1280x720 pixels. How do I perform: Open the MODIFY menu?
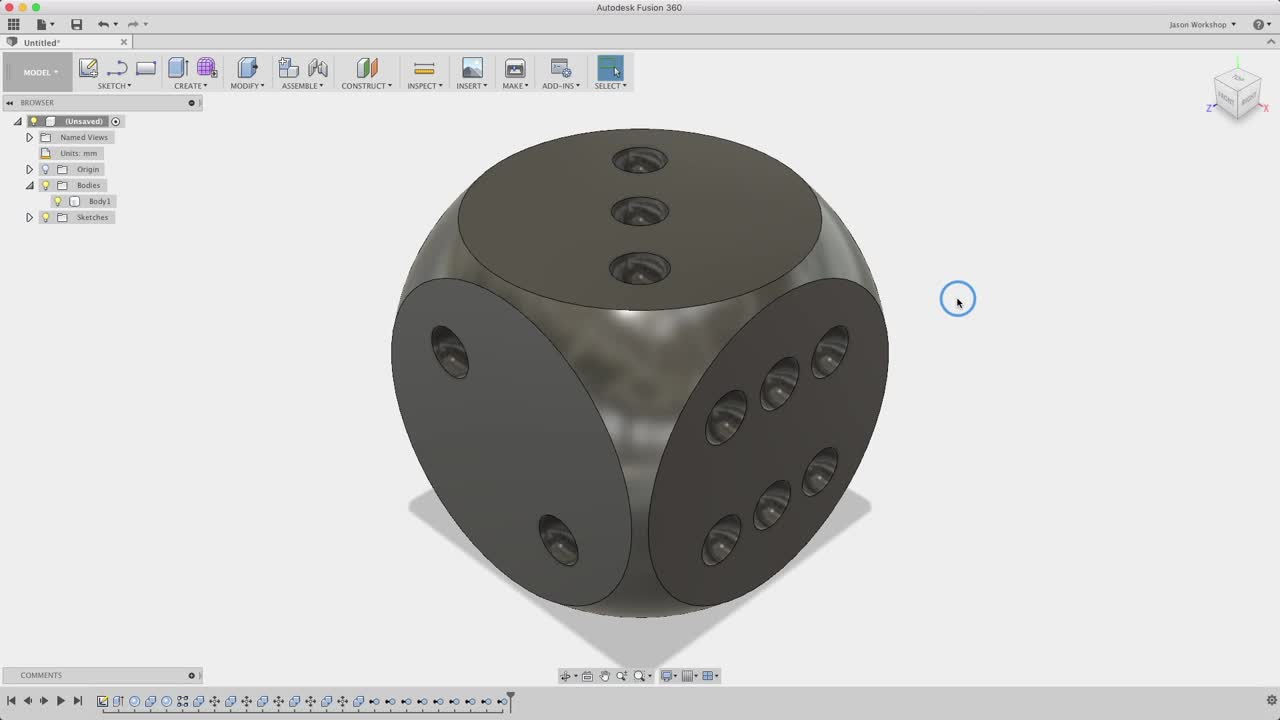(x=247, y=86)
